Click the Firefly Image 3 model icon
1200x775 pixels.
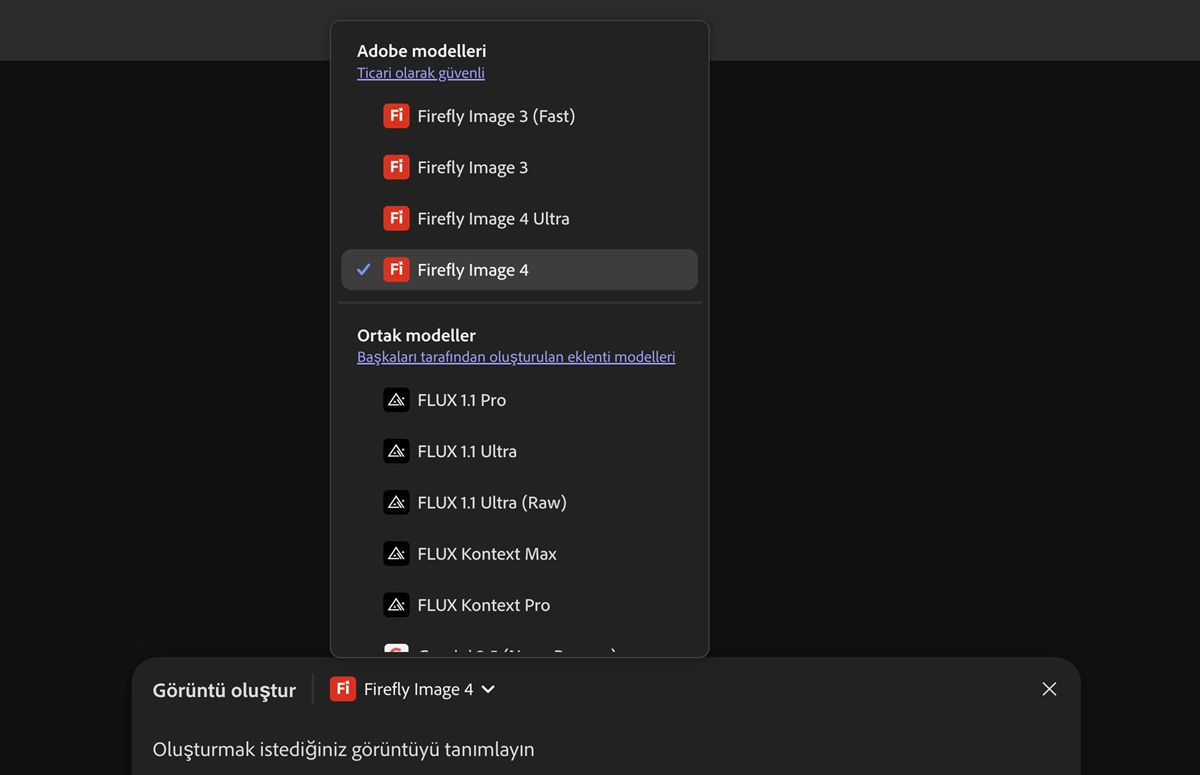[396, 167]
